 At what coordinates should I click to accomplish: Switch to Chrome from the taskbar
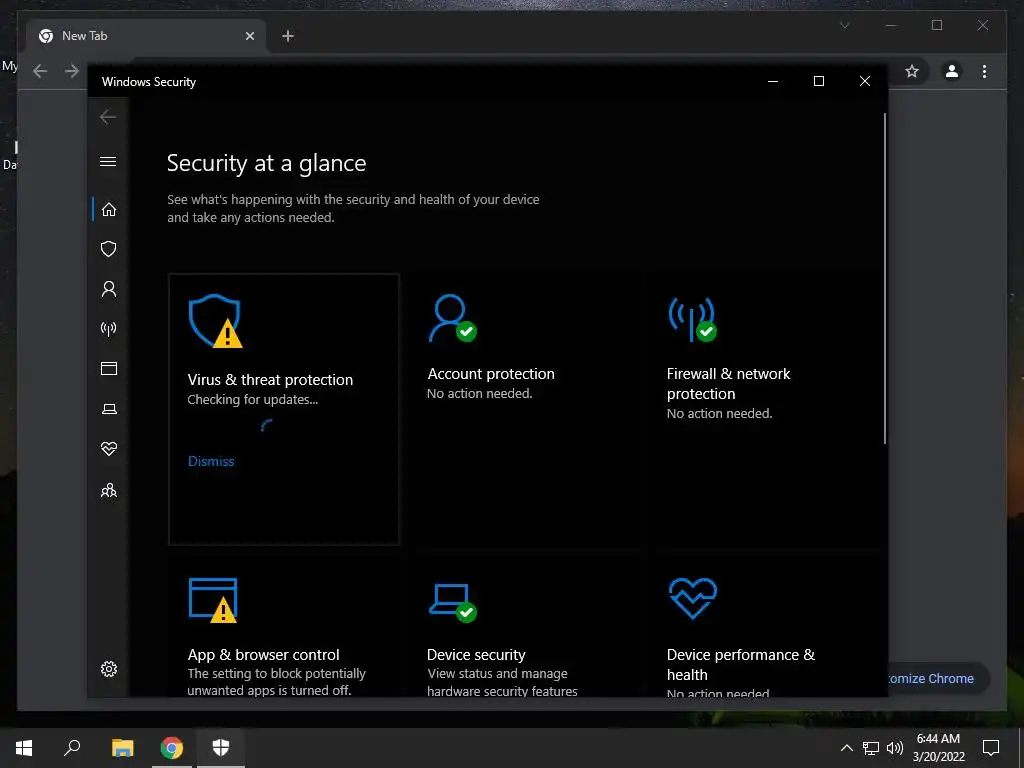point(172,748)
